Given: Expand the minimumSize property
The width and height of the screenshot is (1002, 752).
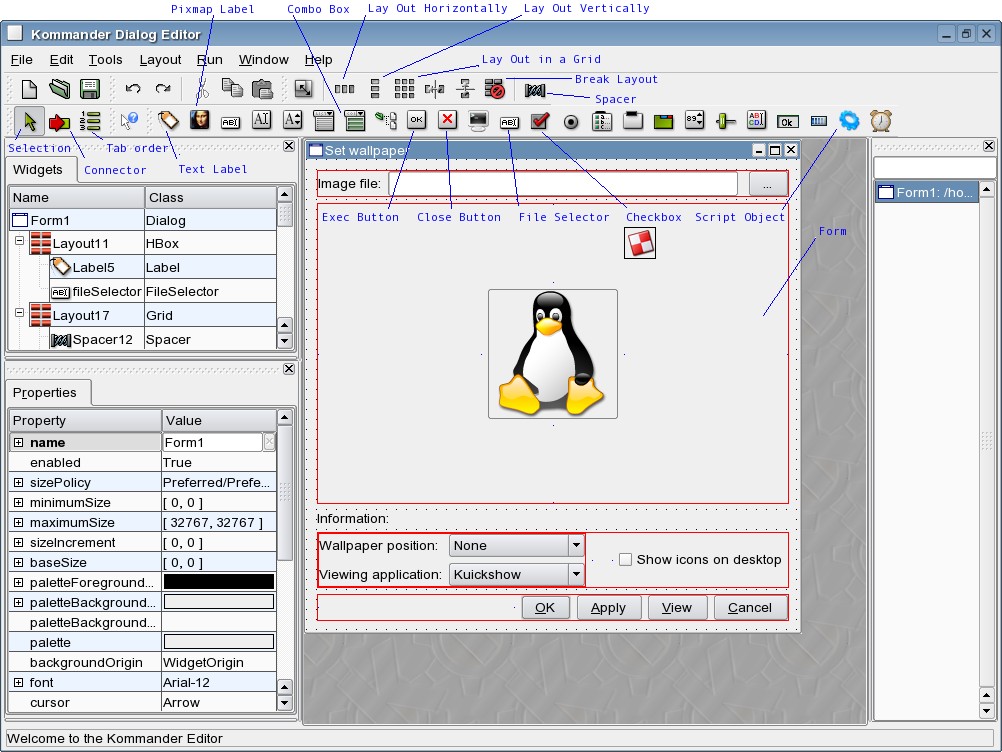Looking at the screenshot, I should 19,503.
